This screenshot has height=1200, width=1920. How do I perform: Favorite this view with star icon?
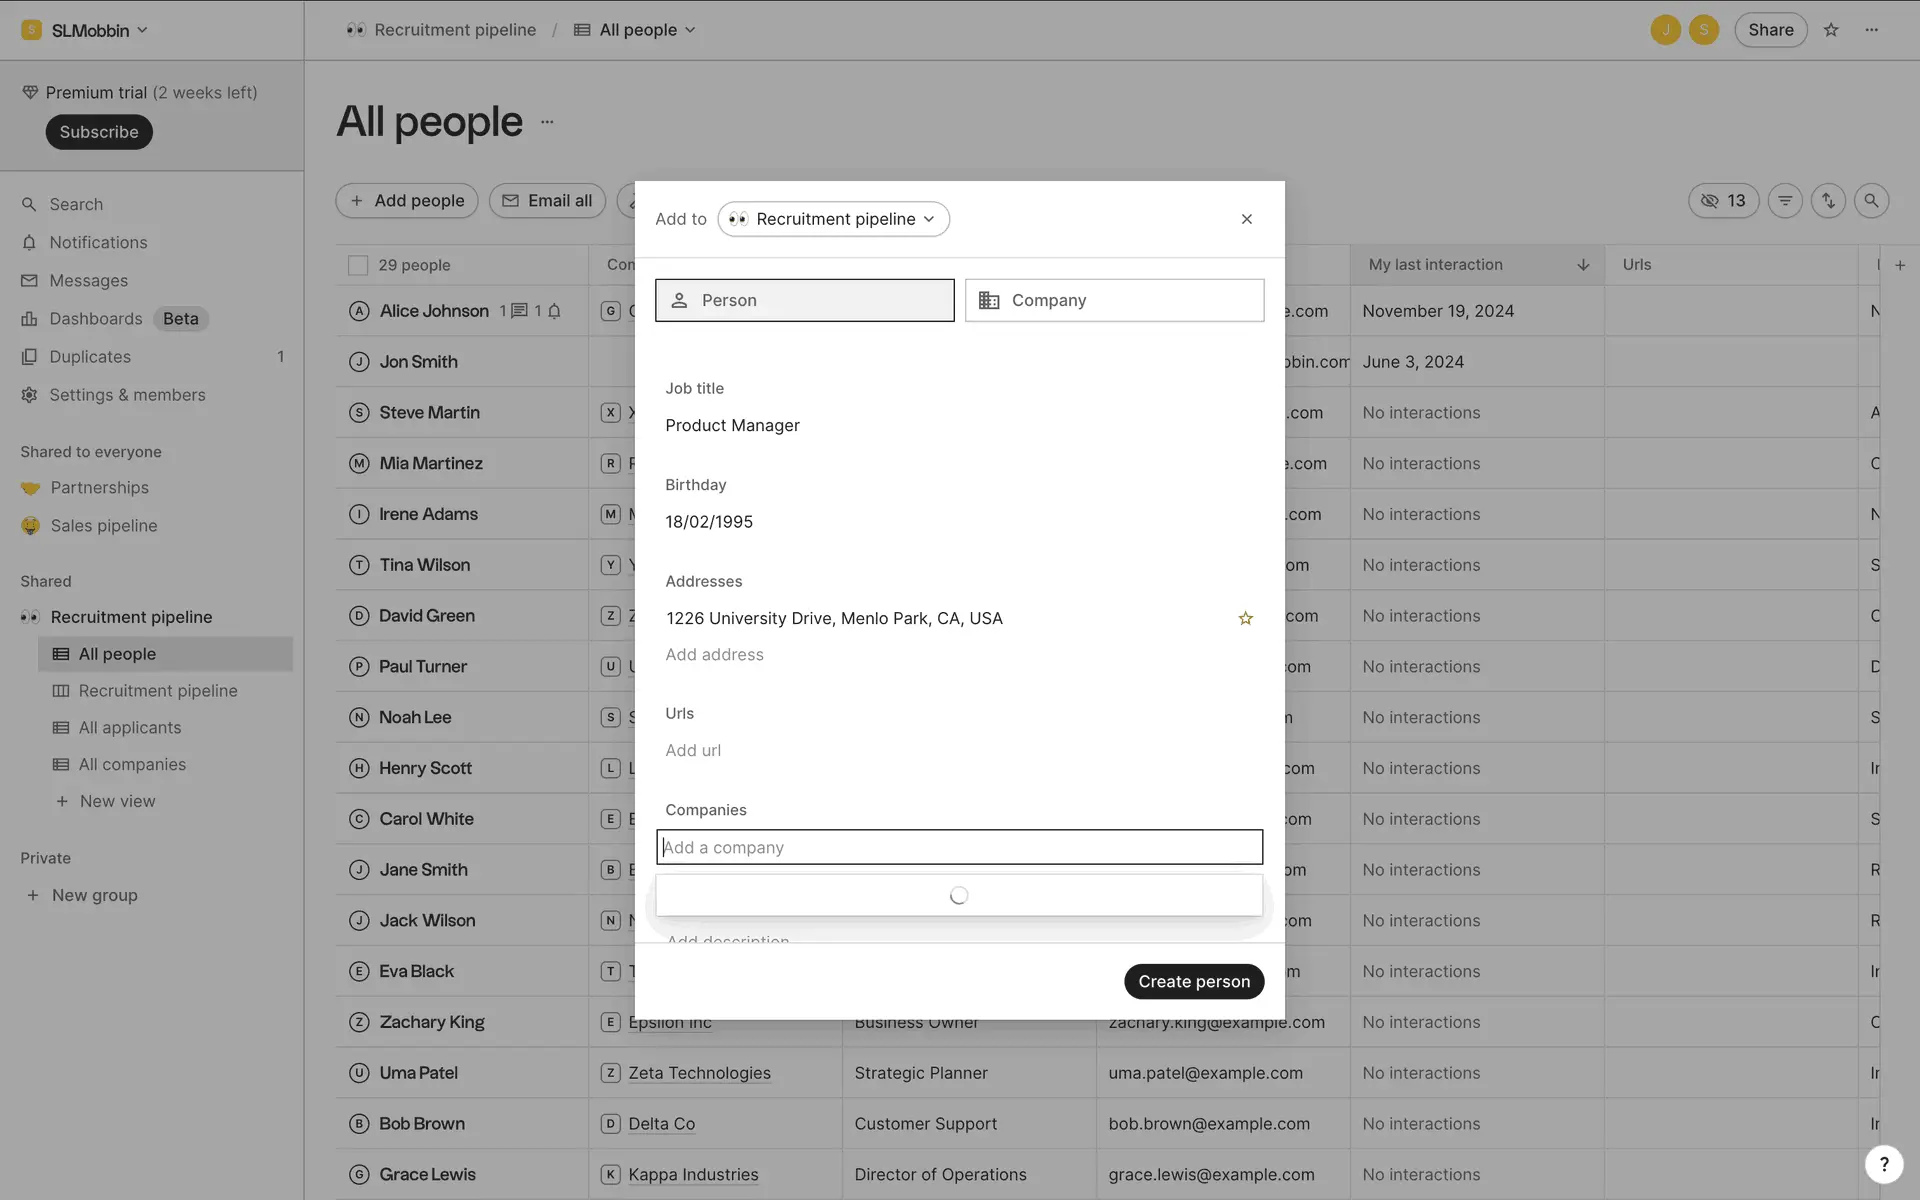(1831, 30)
